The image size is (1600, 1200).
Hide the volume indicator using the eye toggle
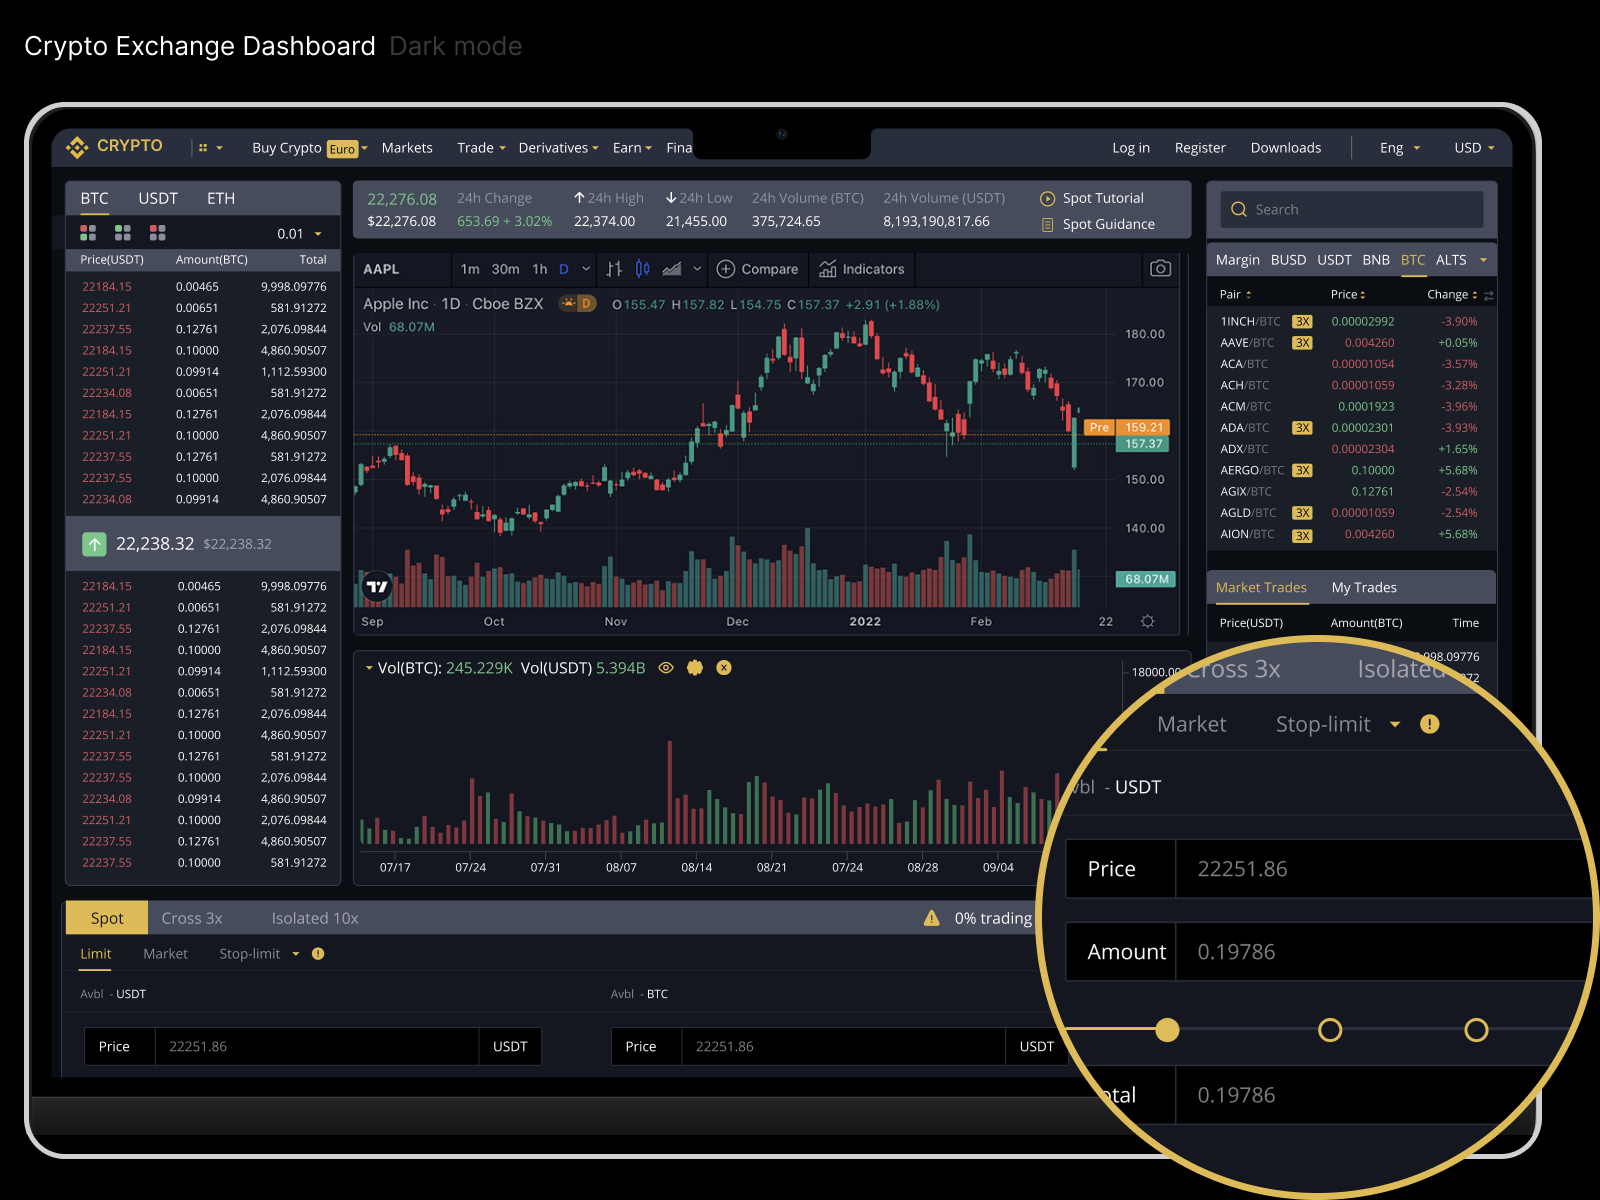point(666,667)
